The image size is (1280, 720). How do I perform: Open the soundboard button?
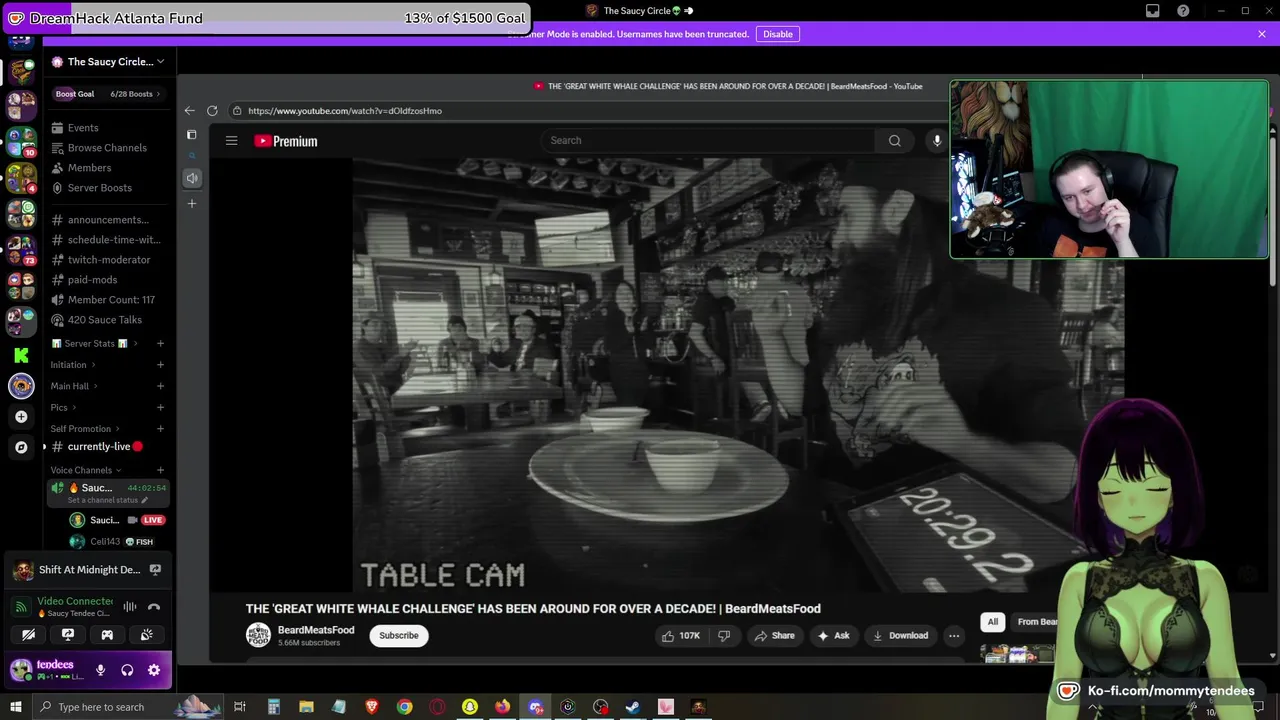point(146,634)
